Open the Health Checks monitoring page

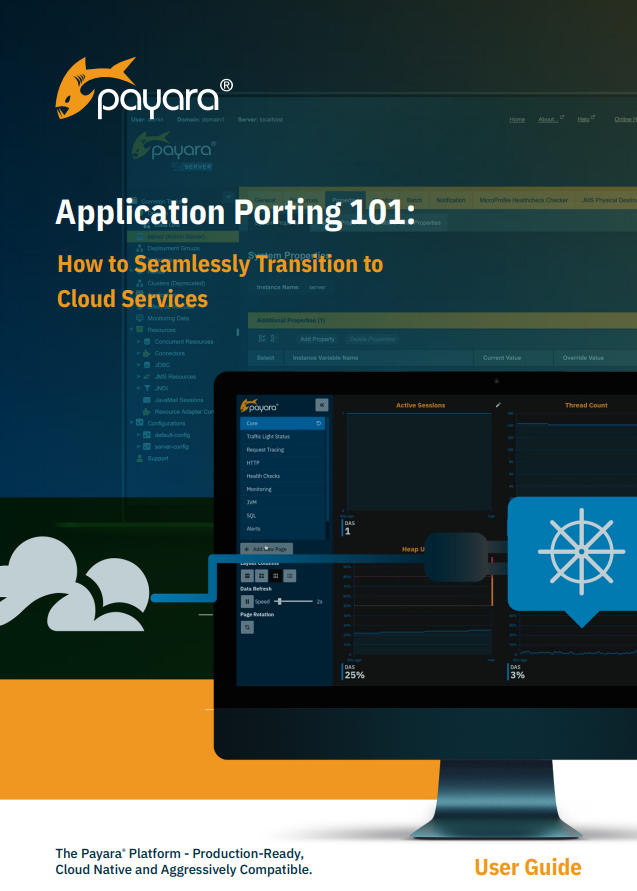pos(263,476)
